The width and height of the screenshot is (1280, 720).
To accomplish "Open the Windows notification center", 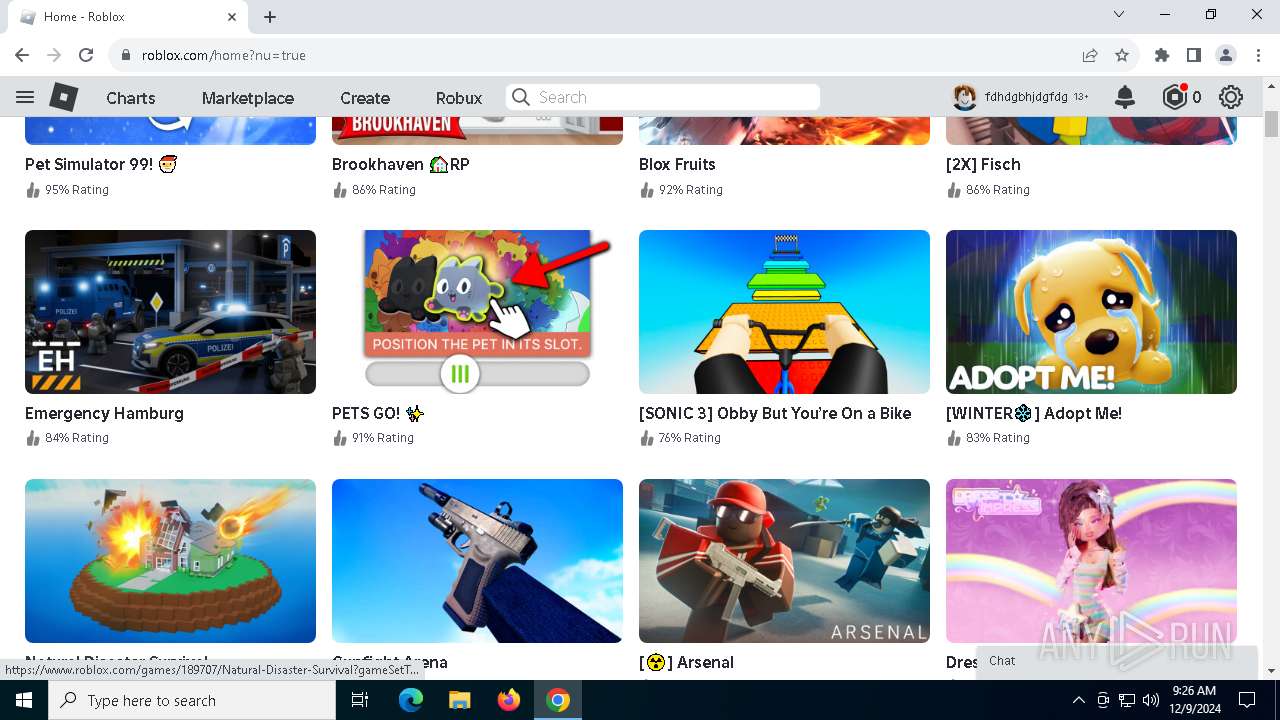I will click(1247, 700).
